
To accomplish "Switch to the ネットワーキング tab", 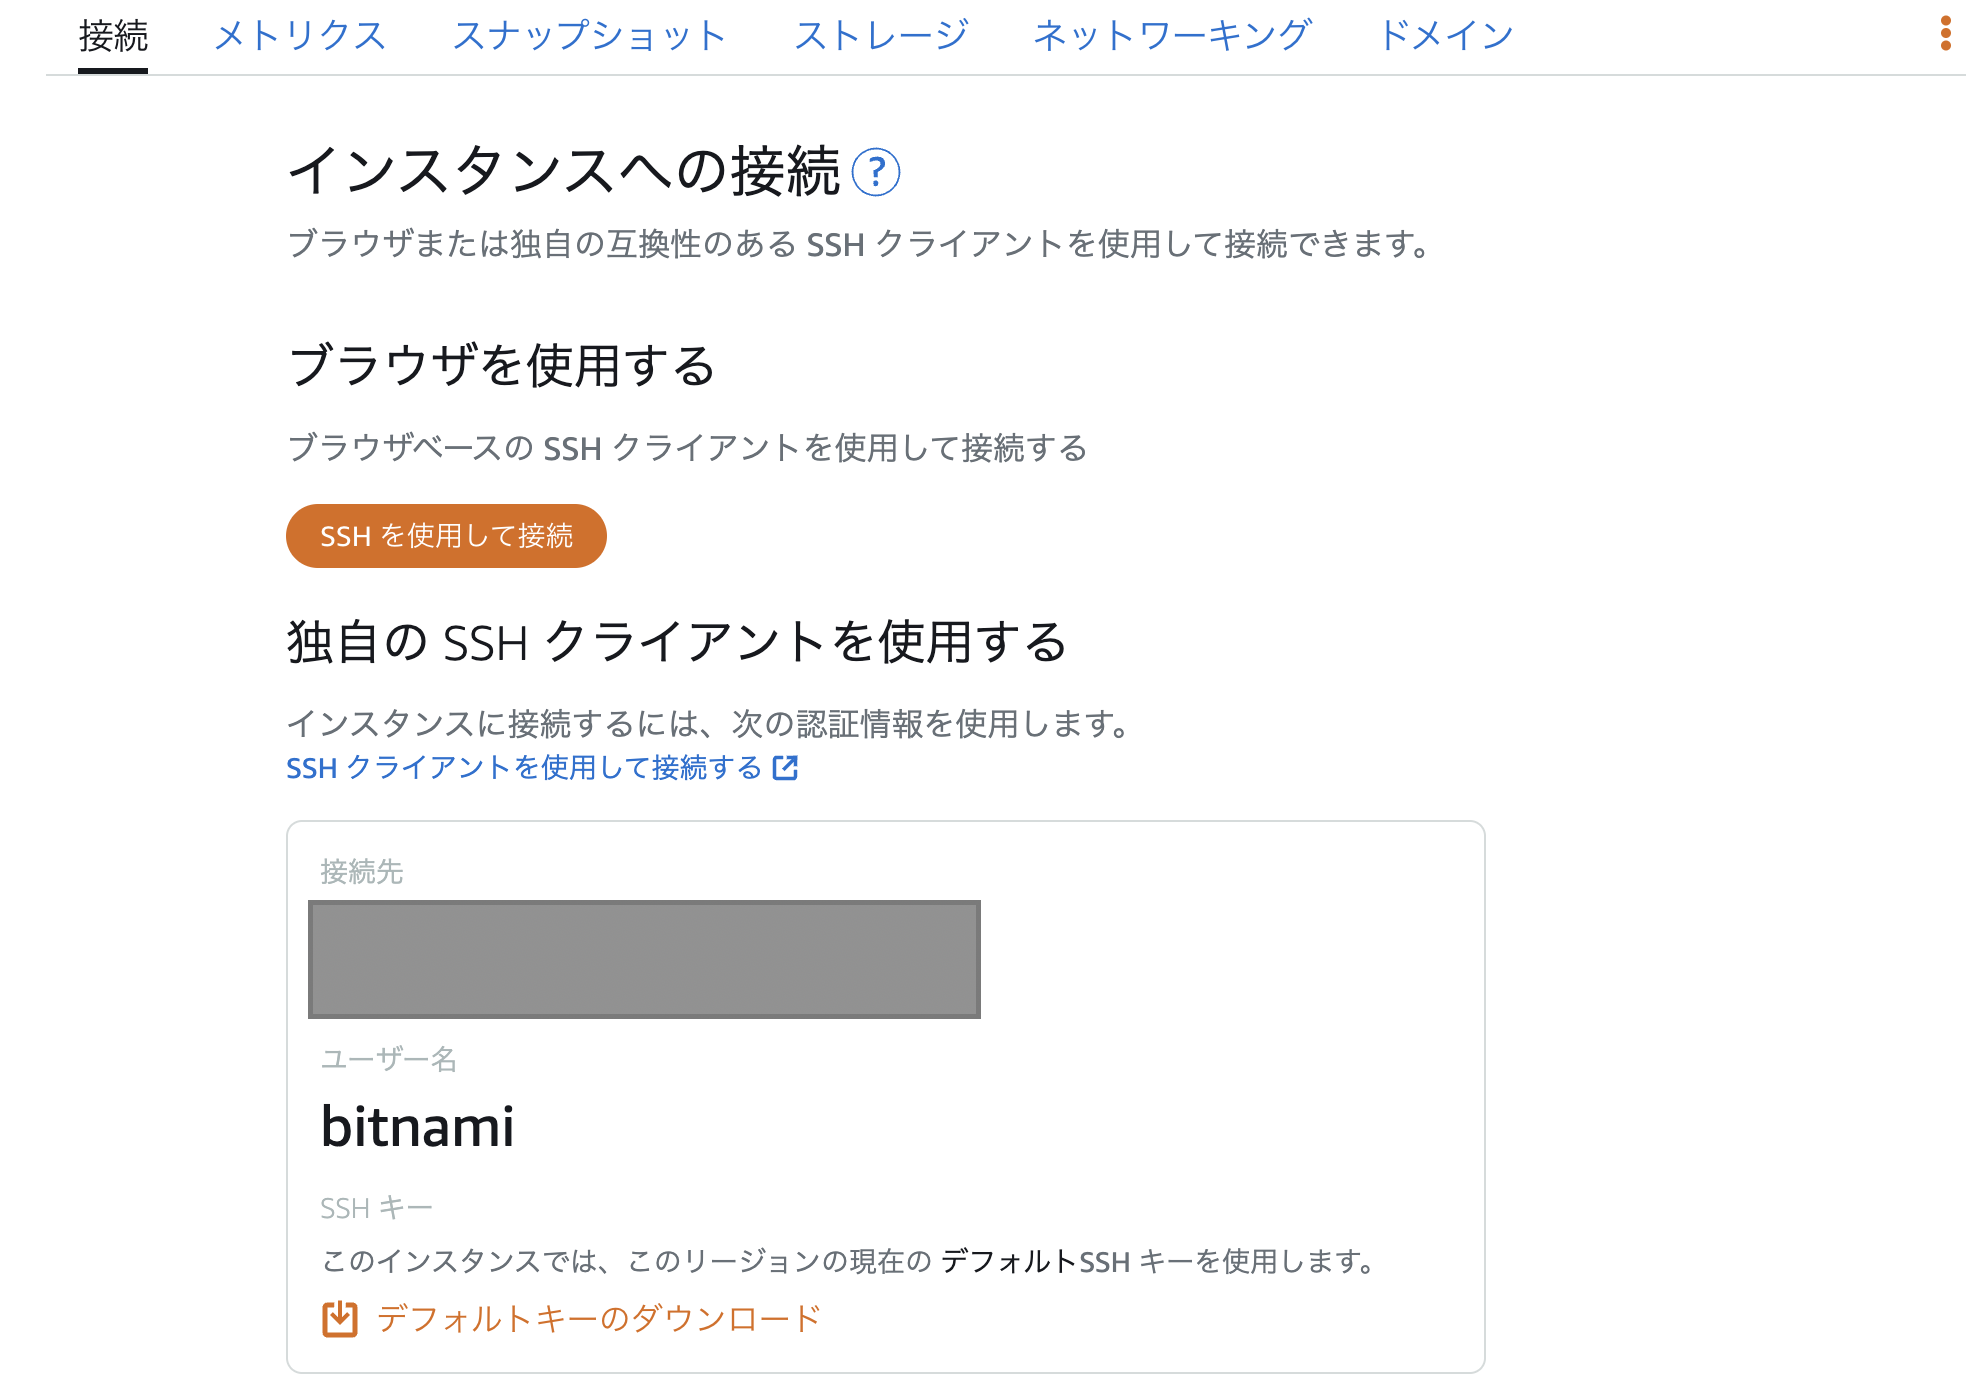I will pyautogui.click(x=1173, y=36).
